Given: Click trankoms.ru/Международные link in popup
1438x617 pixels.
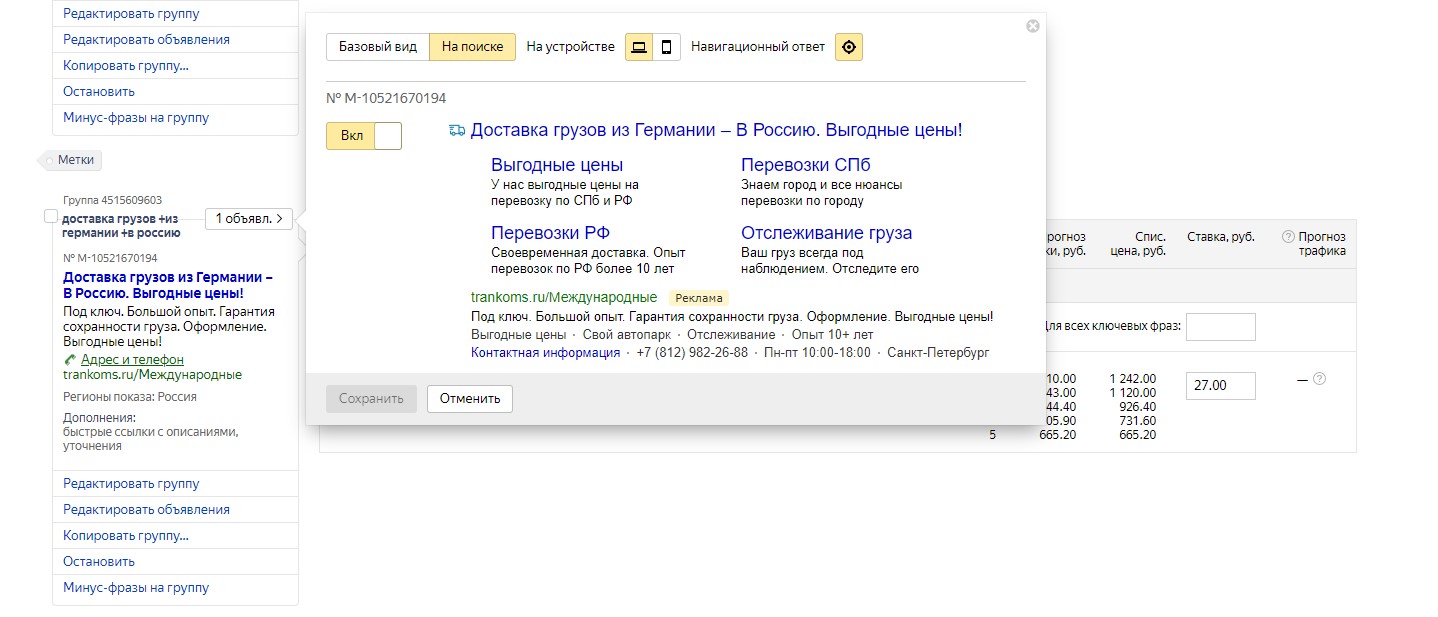Looking at the screenshot, I should [564, 297].
